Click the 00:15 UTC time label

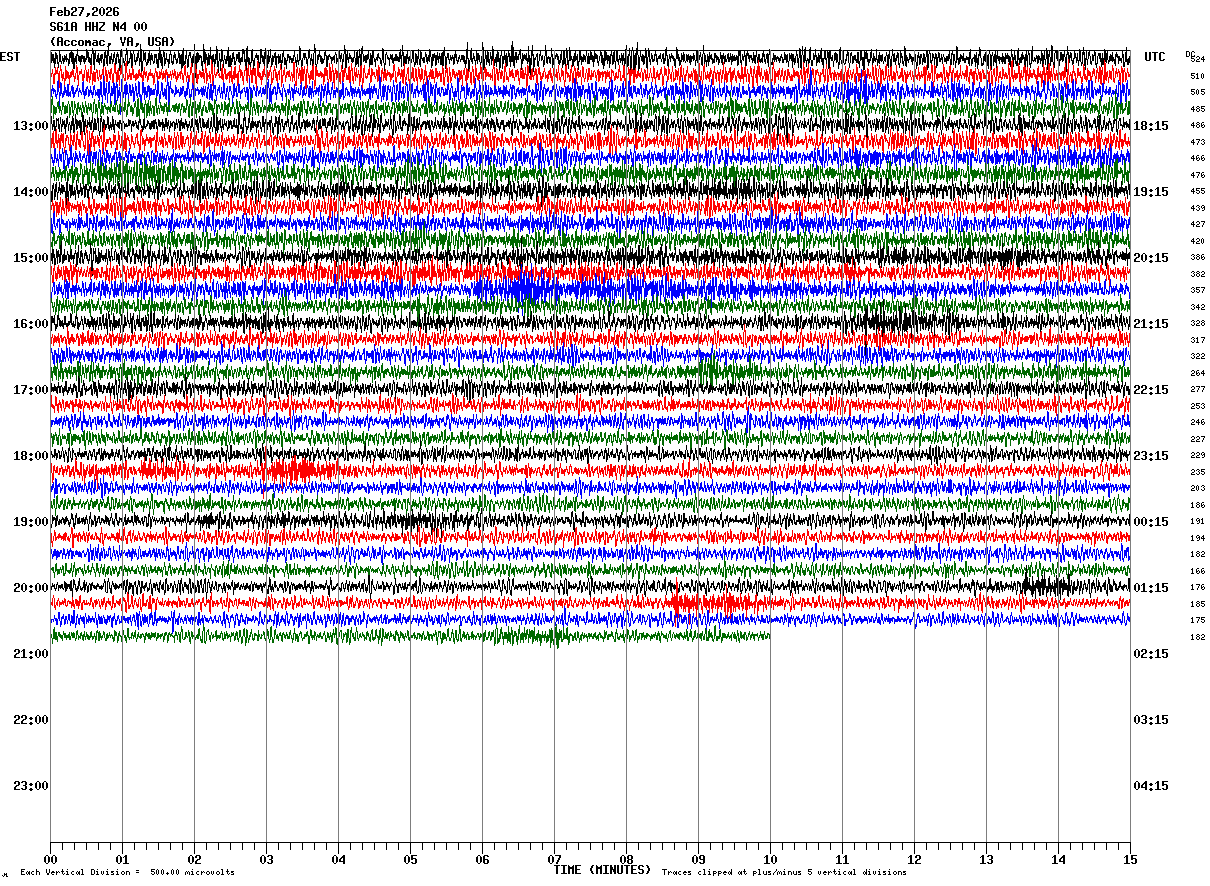[x=1151, y=522]
